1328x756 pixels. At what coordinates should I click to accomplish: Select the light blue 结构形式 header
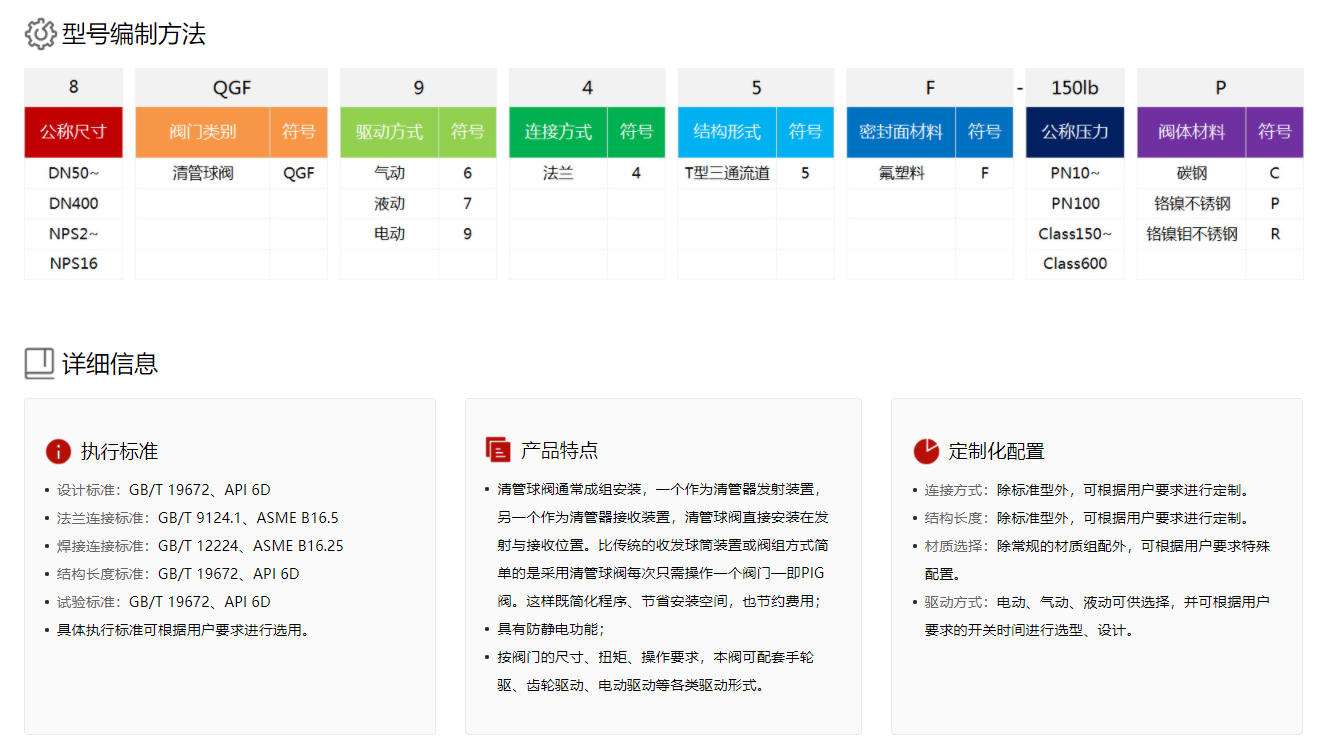pos(727,132)
